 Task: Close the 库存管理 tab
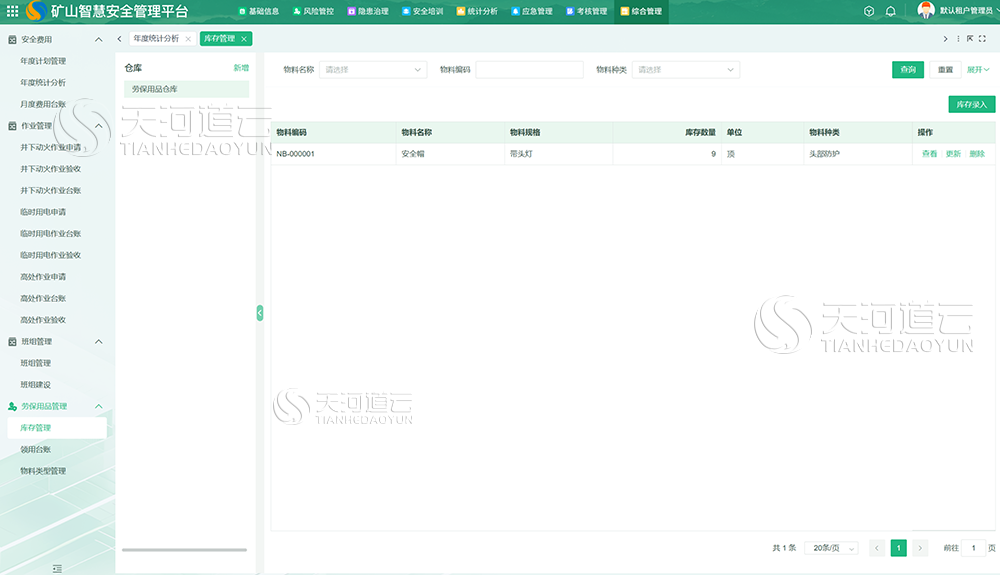click(244, 39)
